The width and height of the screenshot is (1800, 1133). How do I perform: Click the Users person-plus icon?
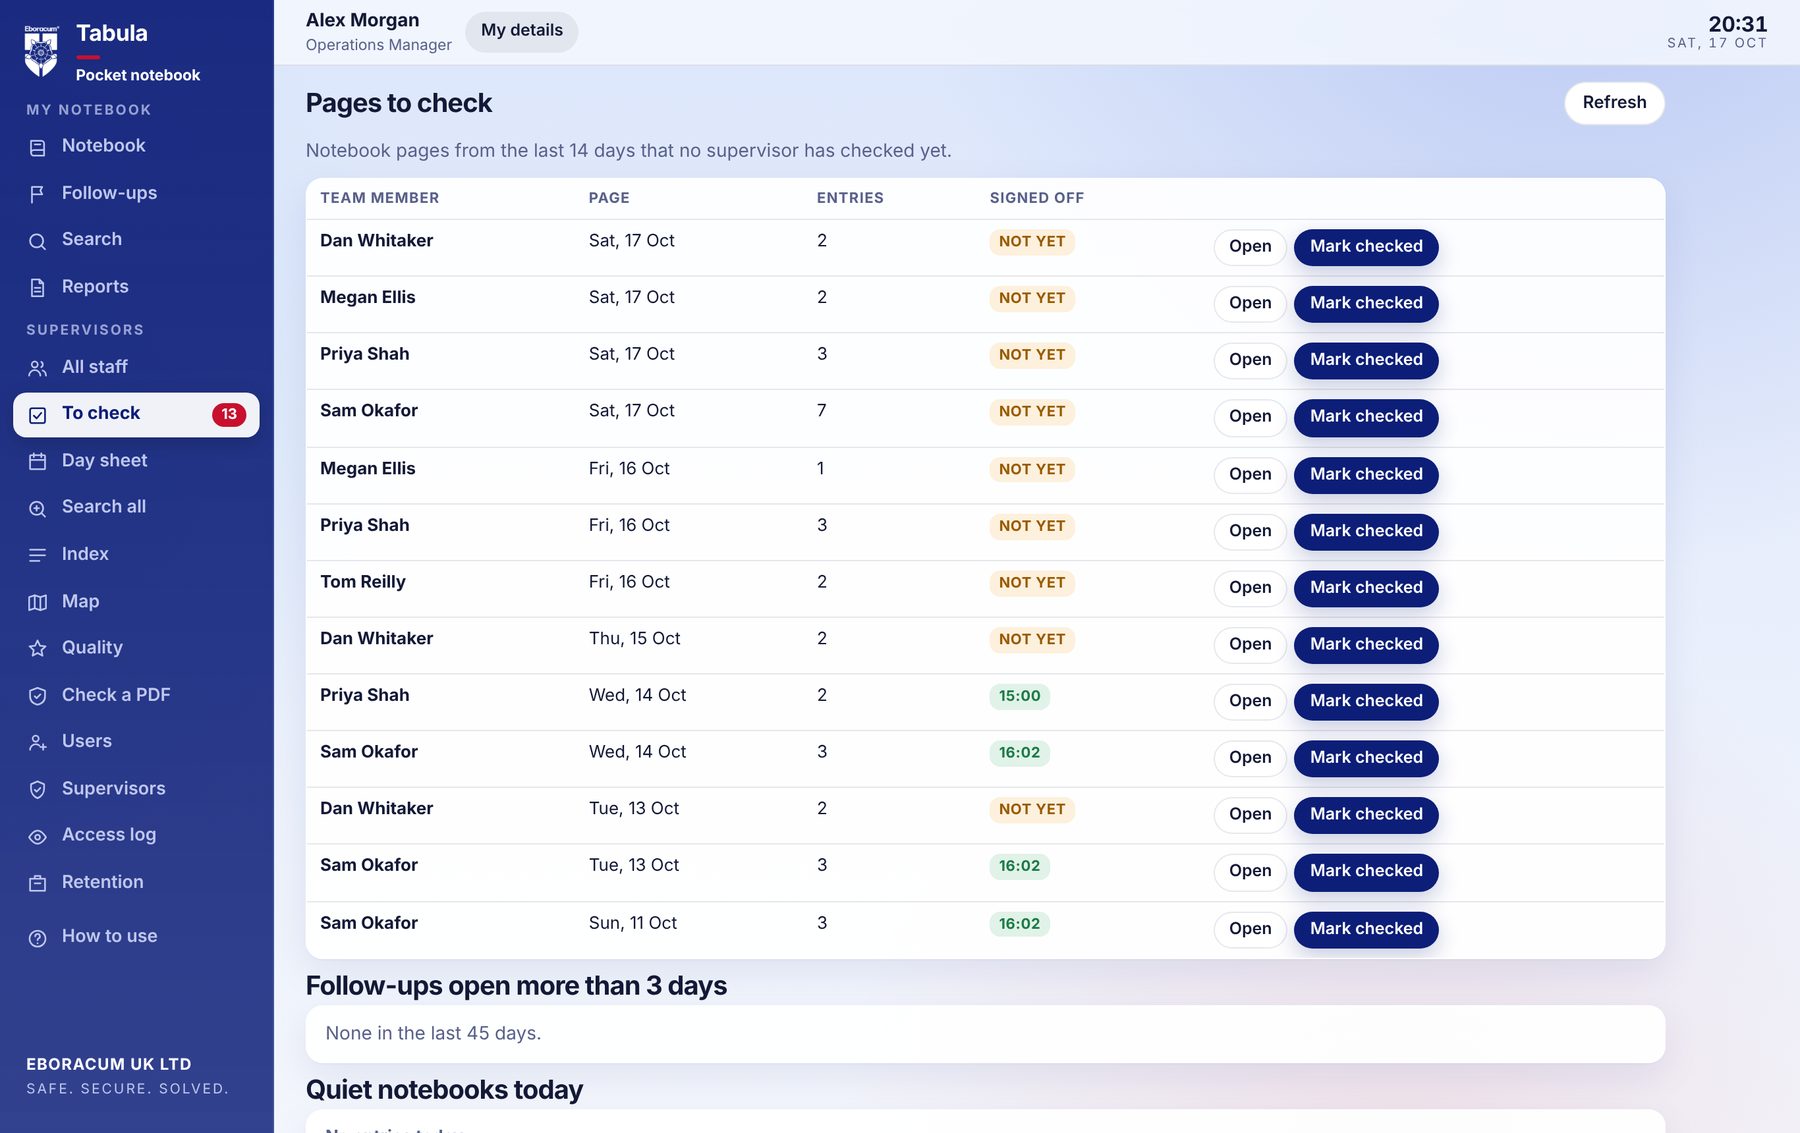point(38,743)
